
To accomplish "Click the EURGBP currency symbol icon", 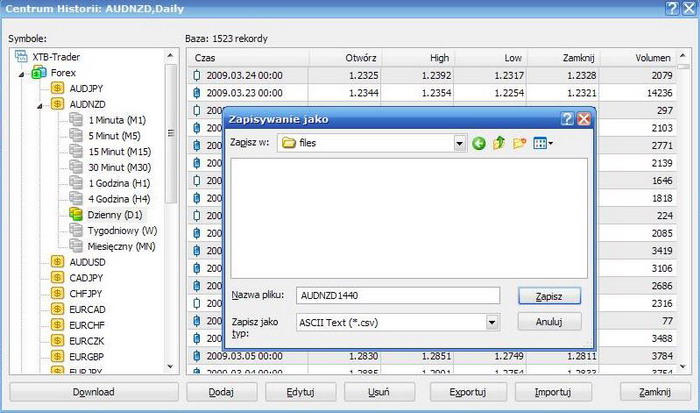I will 57,356.
